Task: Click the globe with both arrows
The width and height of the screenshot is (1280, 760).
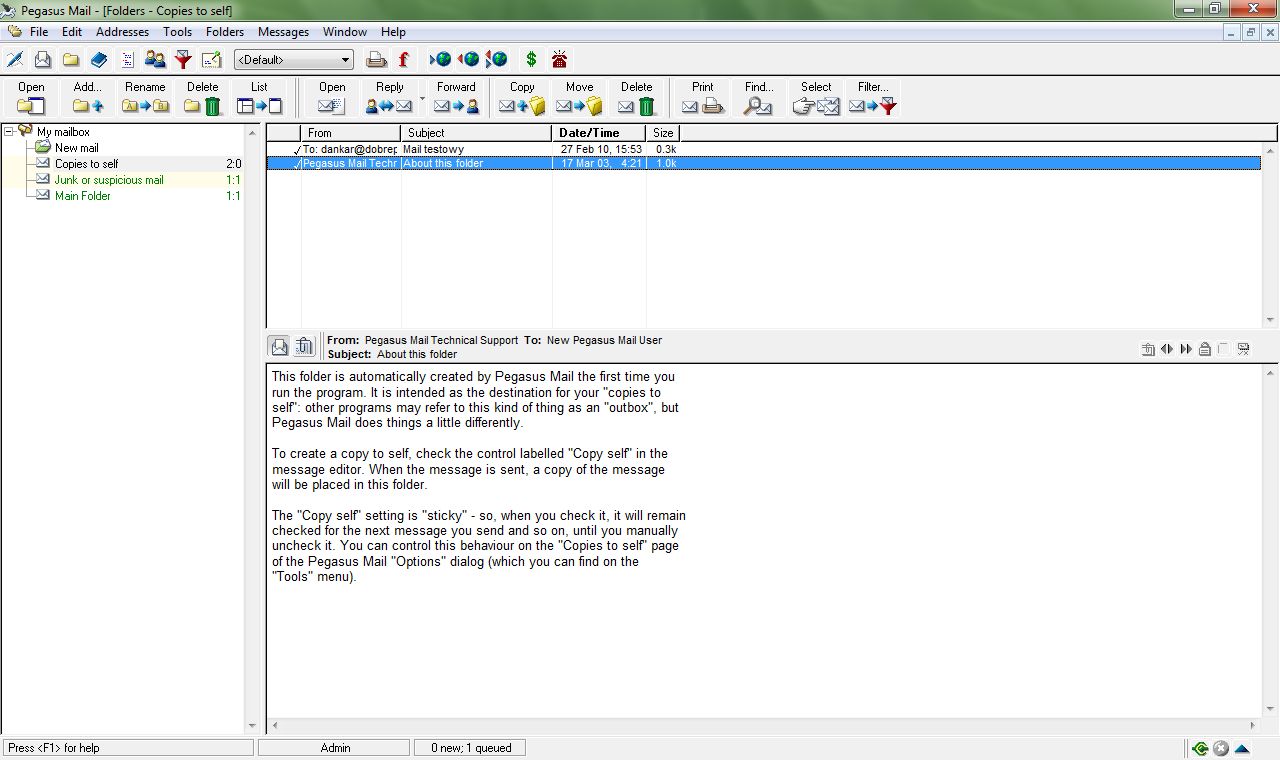Action: (x=496, y=60)
